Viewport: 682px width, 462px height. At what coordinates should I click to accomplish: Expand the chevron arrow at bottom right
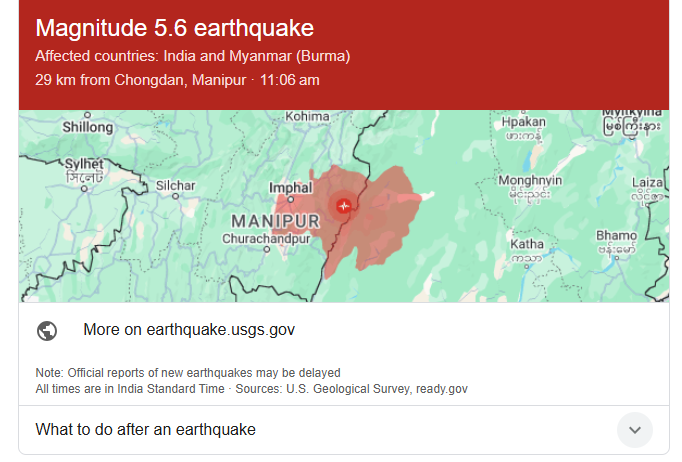pos(634,430)
